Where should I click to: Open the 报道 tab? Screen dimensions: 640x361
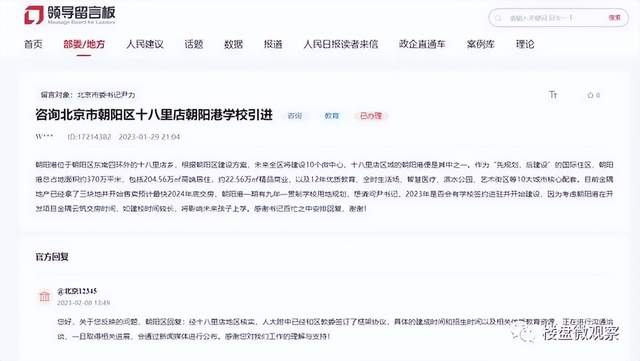pos(273,44)
